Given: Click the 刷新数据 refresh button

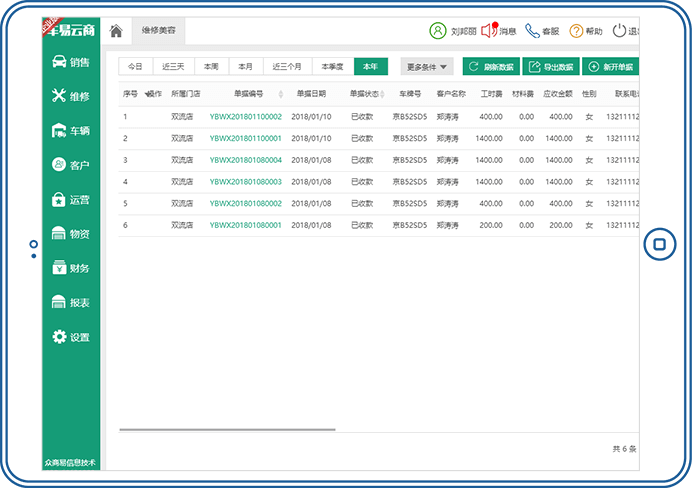Looking at the screenshot, I should [491, 67].
